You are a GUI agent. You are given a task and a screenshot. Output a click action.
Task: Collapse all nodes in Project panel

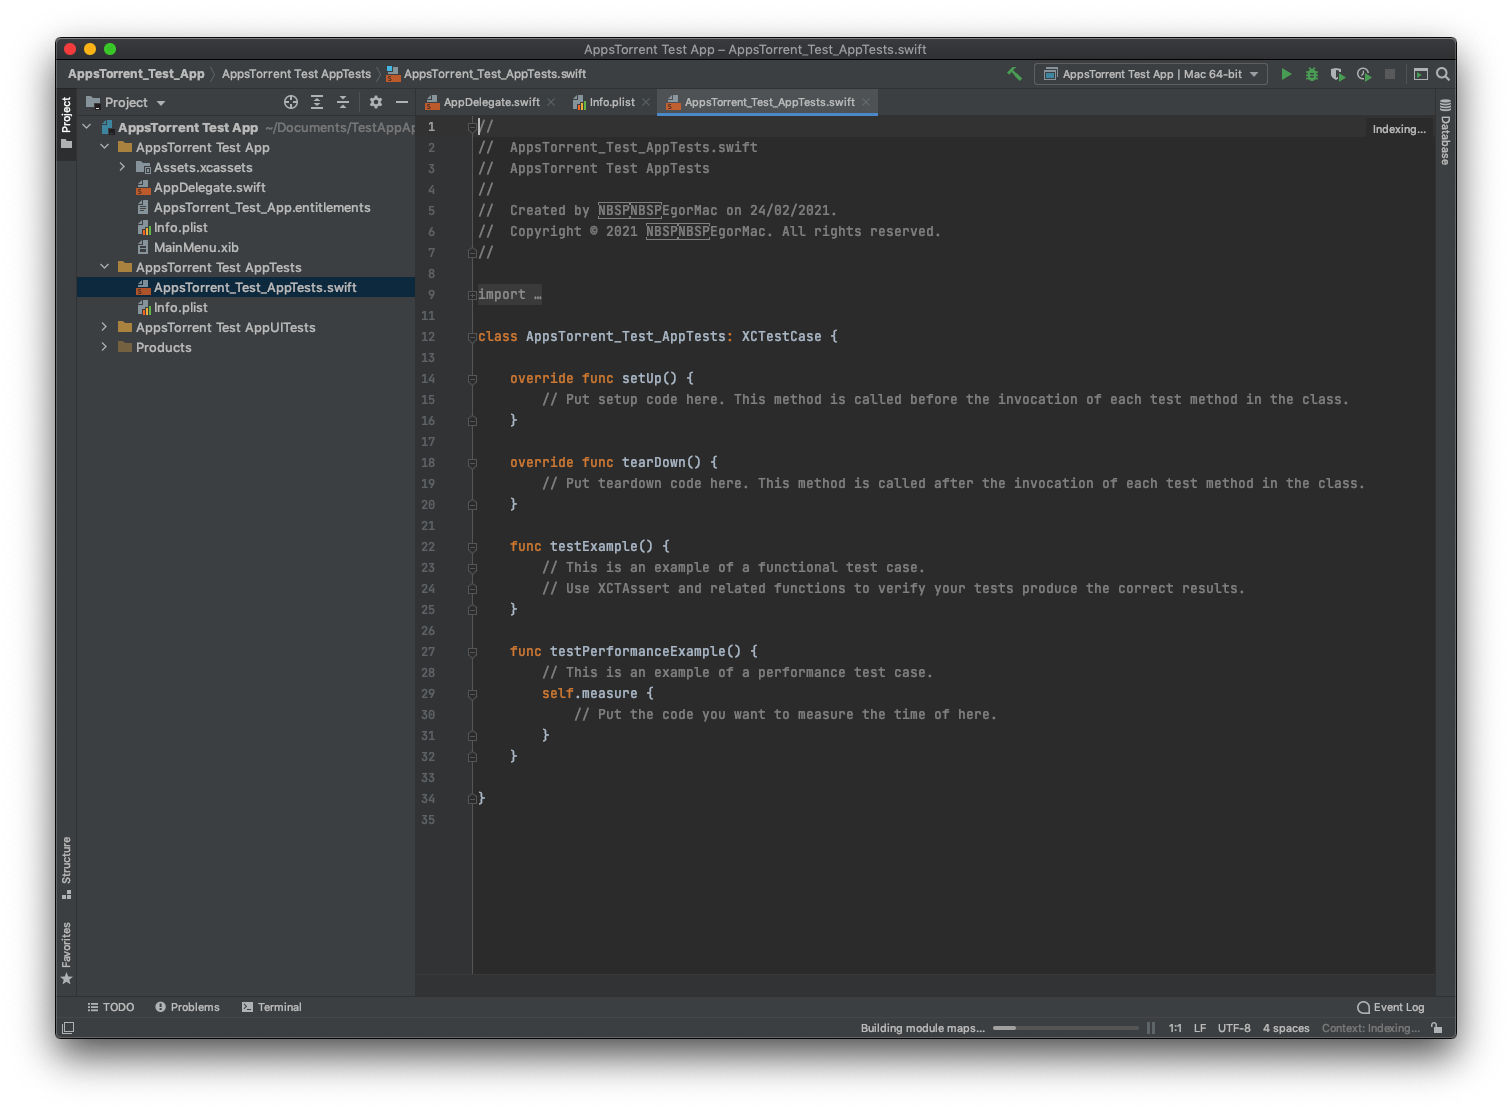point(343,102)
